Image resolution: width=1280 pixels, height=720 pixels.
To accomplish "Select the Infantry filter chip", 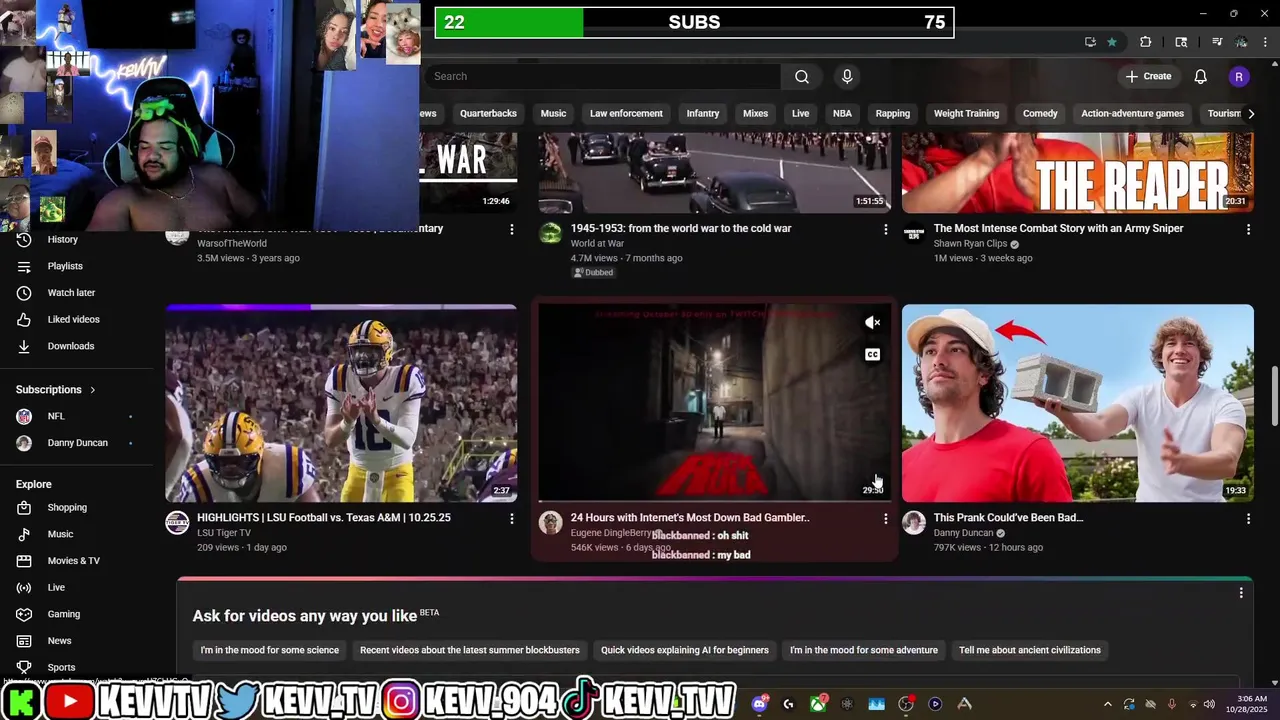I will point(702,113).
